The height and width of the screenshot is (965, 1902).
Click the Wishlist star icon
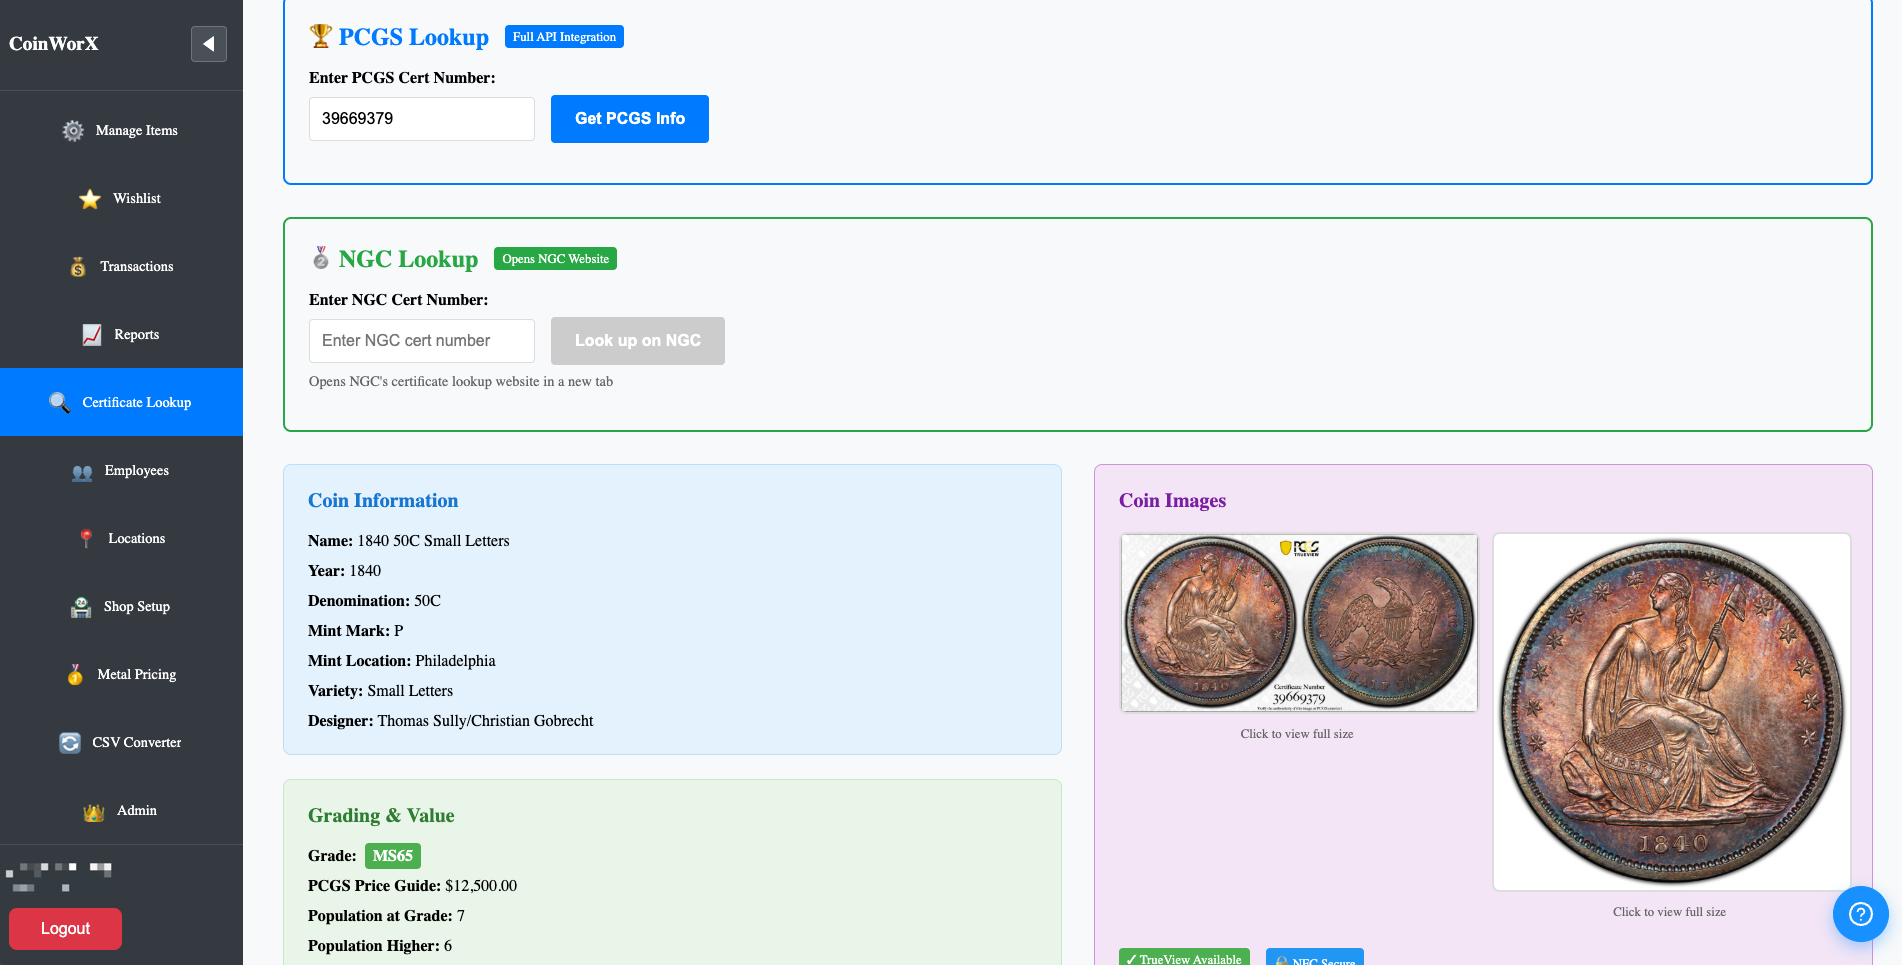coord(90,199)
